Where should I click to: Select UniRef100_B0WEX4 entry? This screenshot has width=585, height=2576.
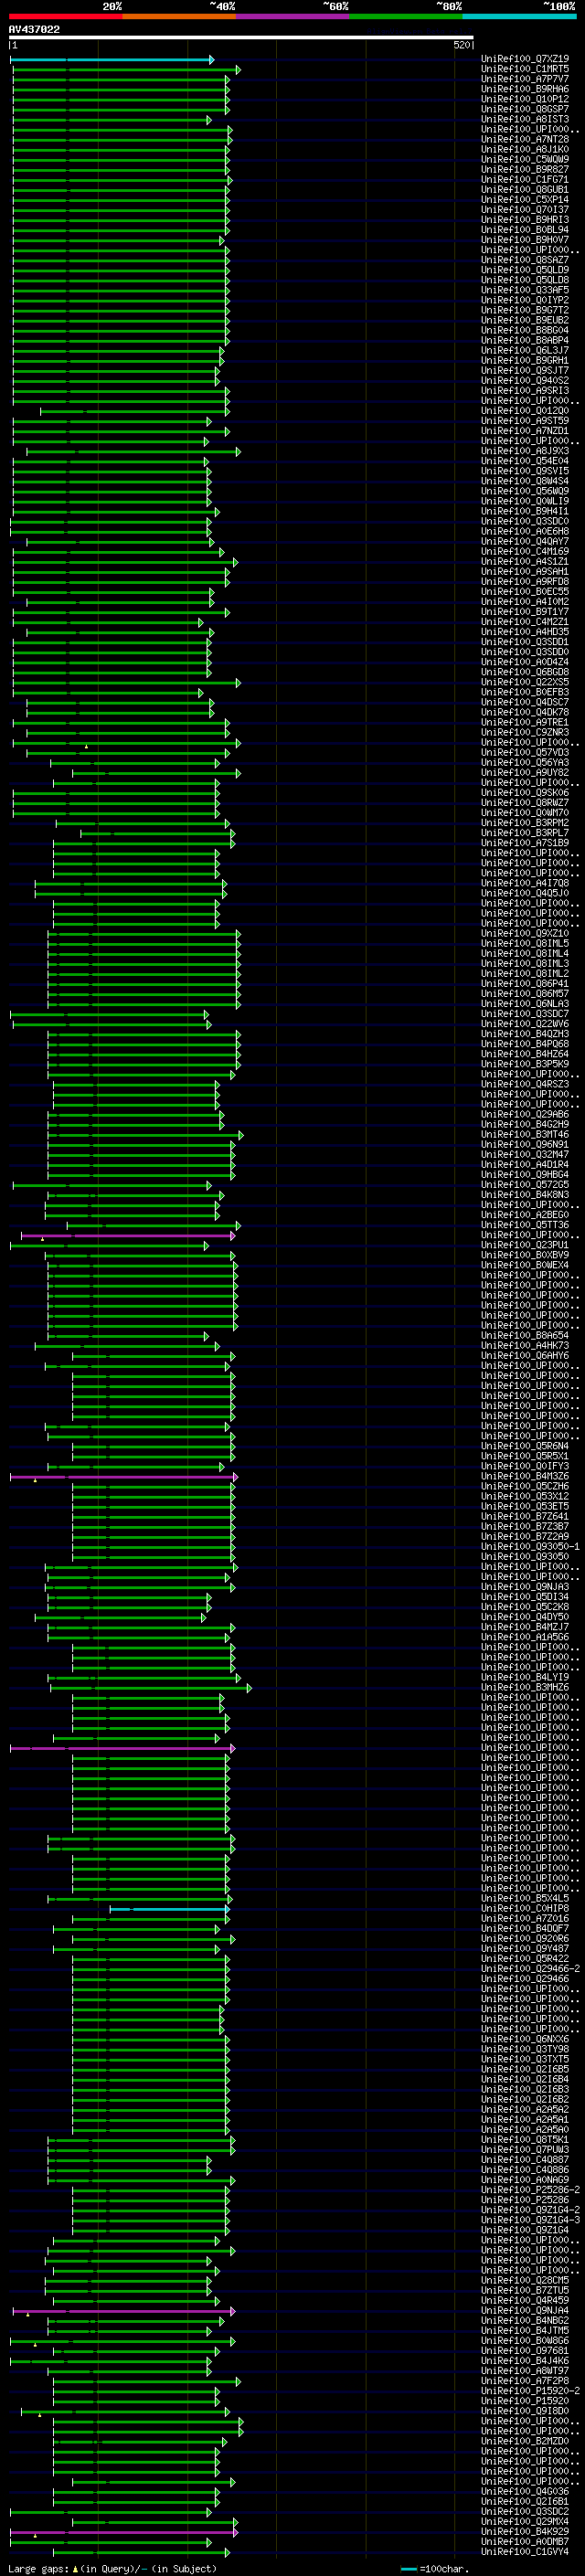click(525, 1265)
